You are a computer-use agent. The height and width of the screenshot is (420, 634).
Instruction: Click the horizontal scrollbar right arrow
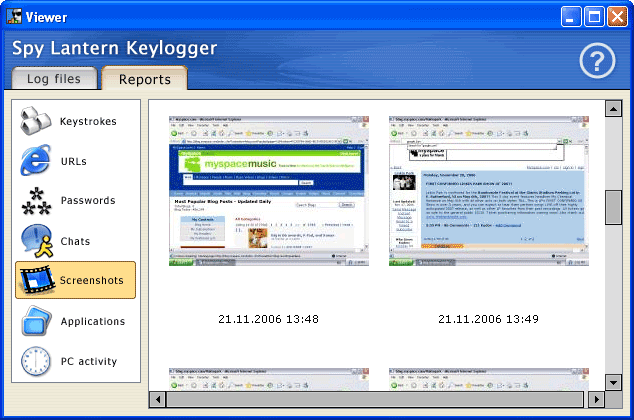pyautogui.click(x=596, y=399)
